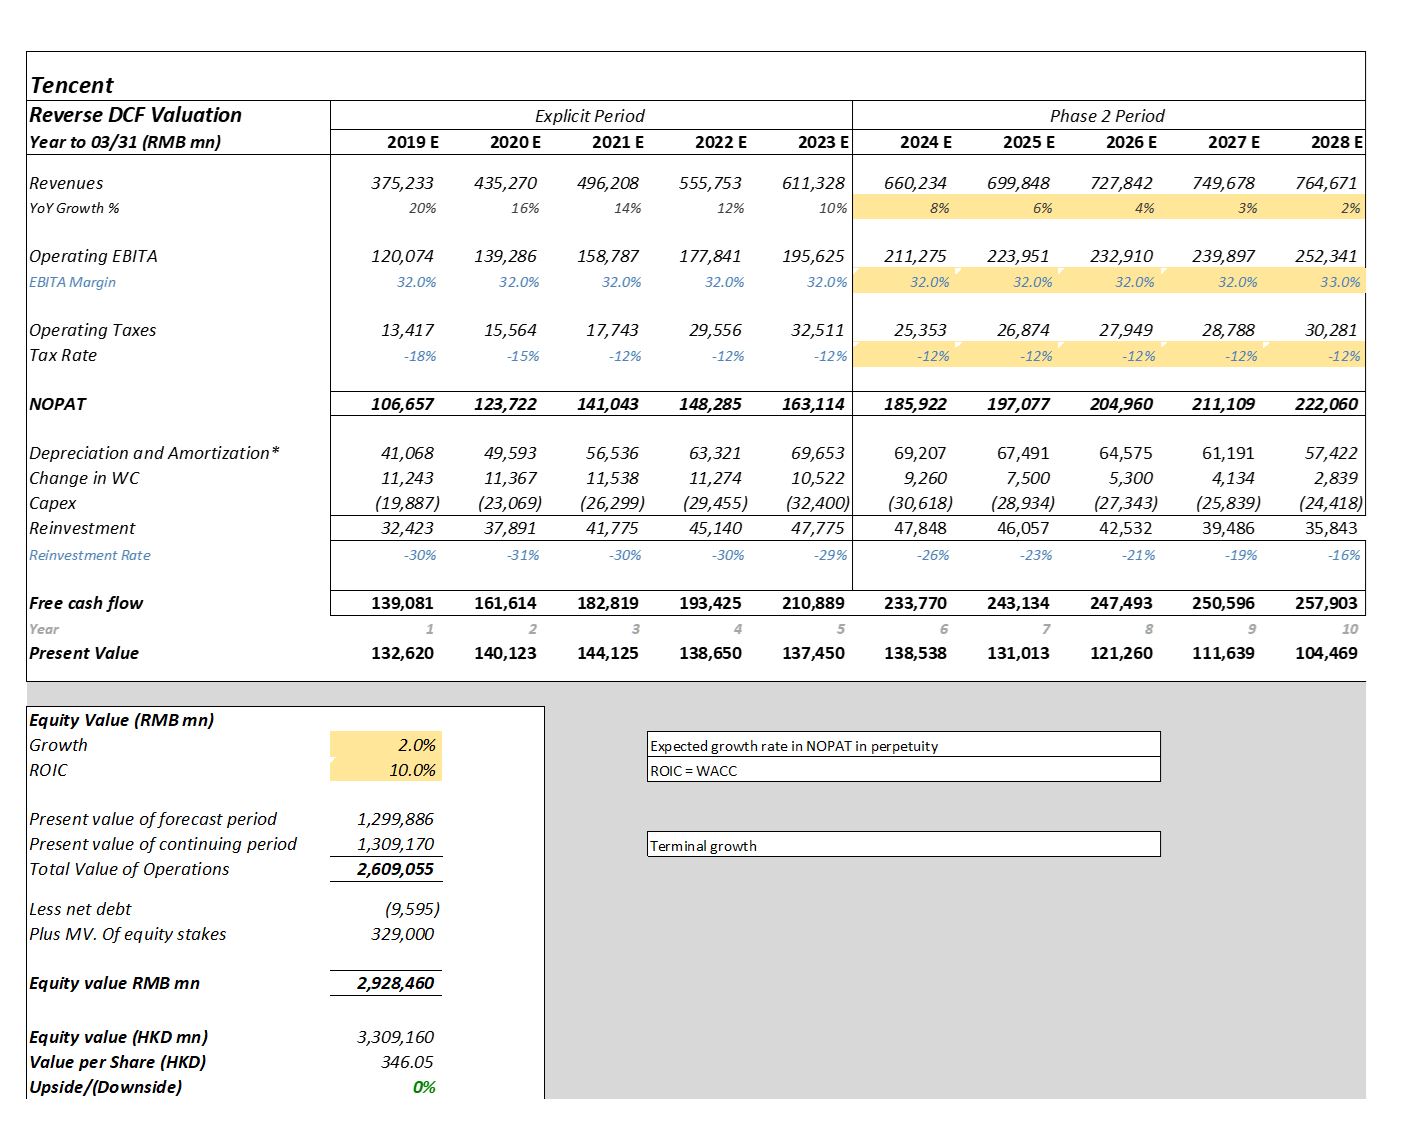The width and height of the screenshot is (1401, 1146).
Task: Click the Growth input cell showing 2.0%
Action: click(386, 745)
